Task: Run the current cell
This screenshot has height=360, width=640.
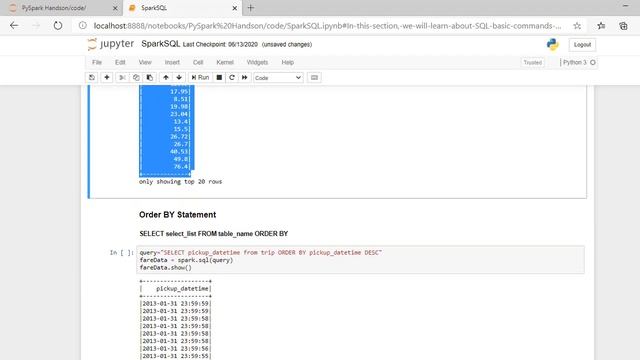Action: click(200, 78)
